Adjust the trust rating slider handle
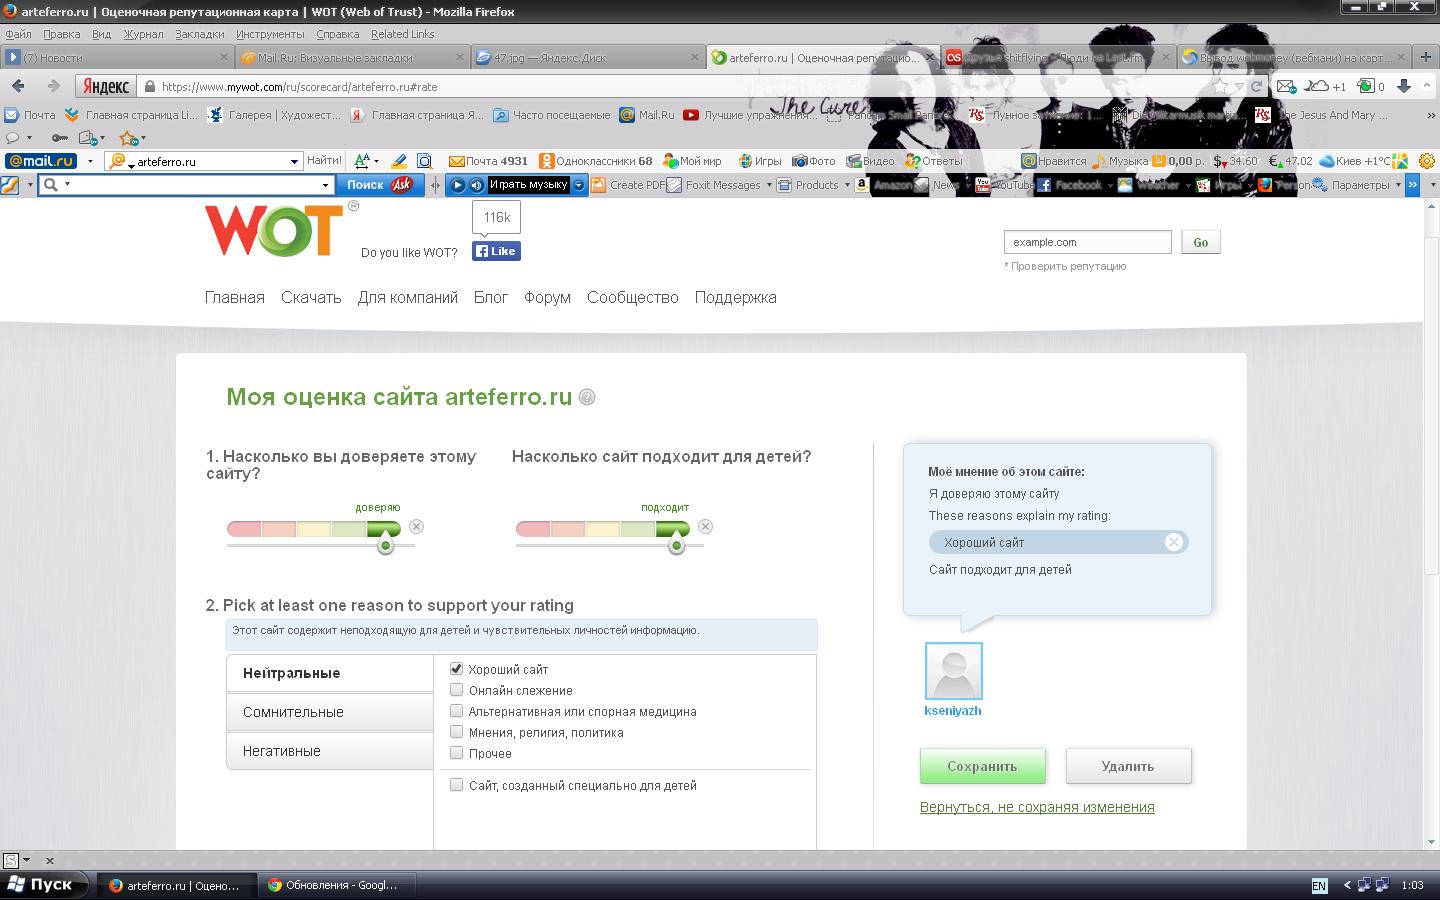 (385, 545)
